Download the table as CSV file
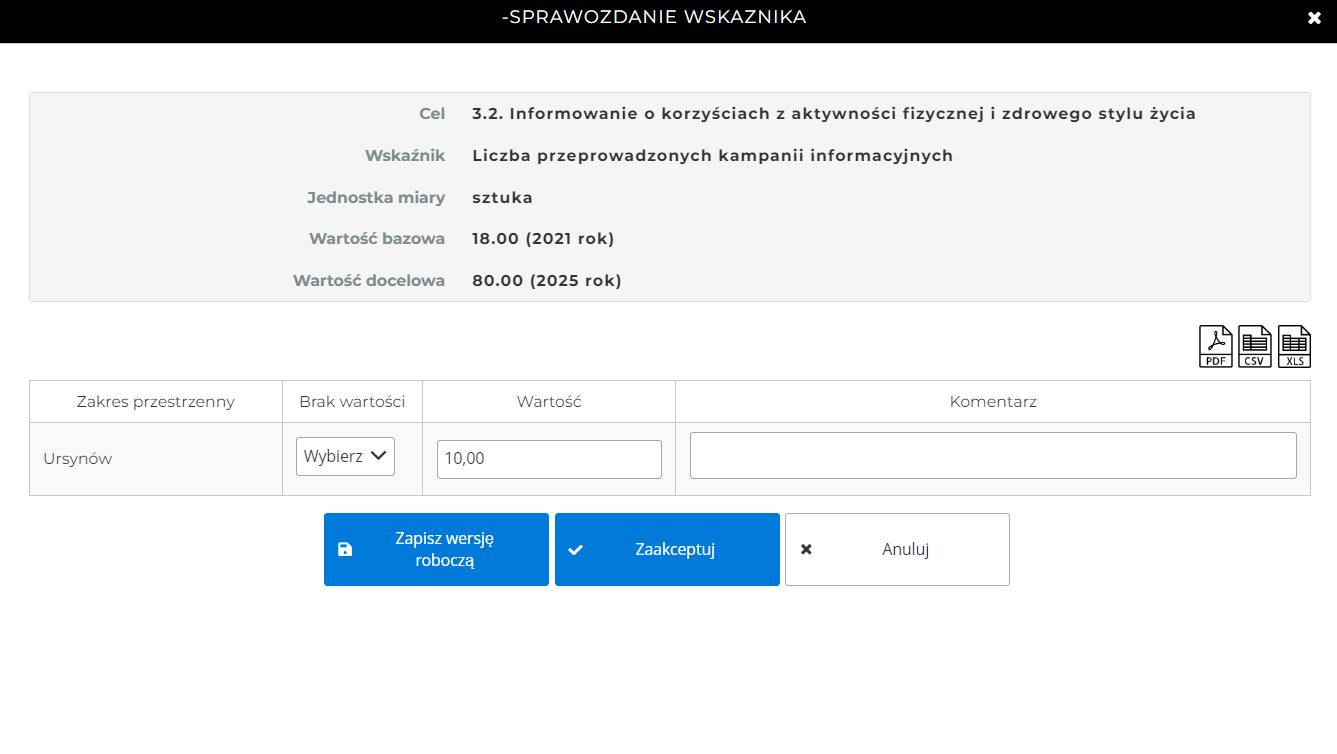This screenshot has height=754, width=1337. point(1255,347)
